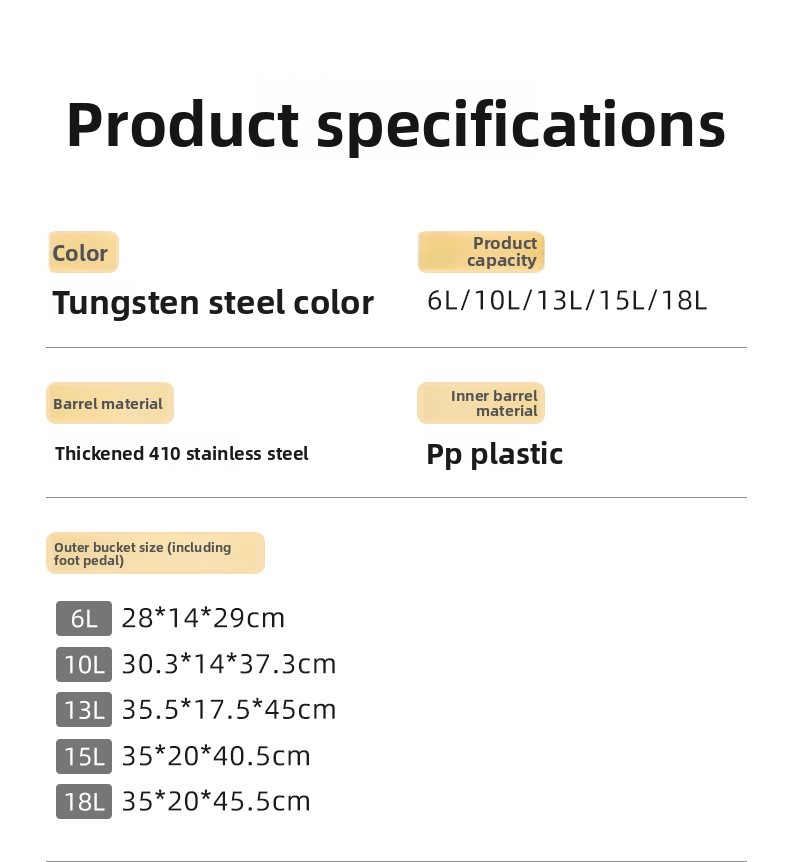Select the Color label badge

[x=83, y=252]
